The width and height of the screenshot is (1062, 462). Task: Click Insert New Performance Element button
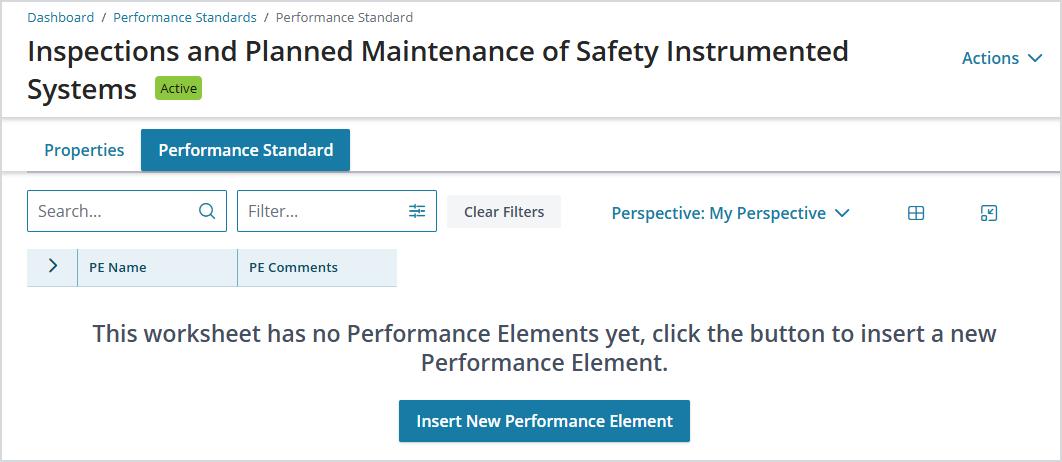pos(545,421)
